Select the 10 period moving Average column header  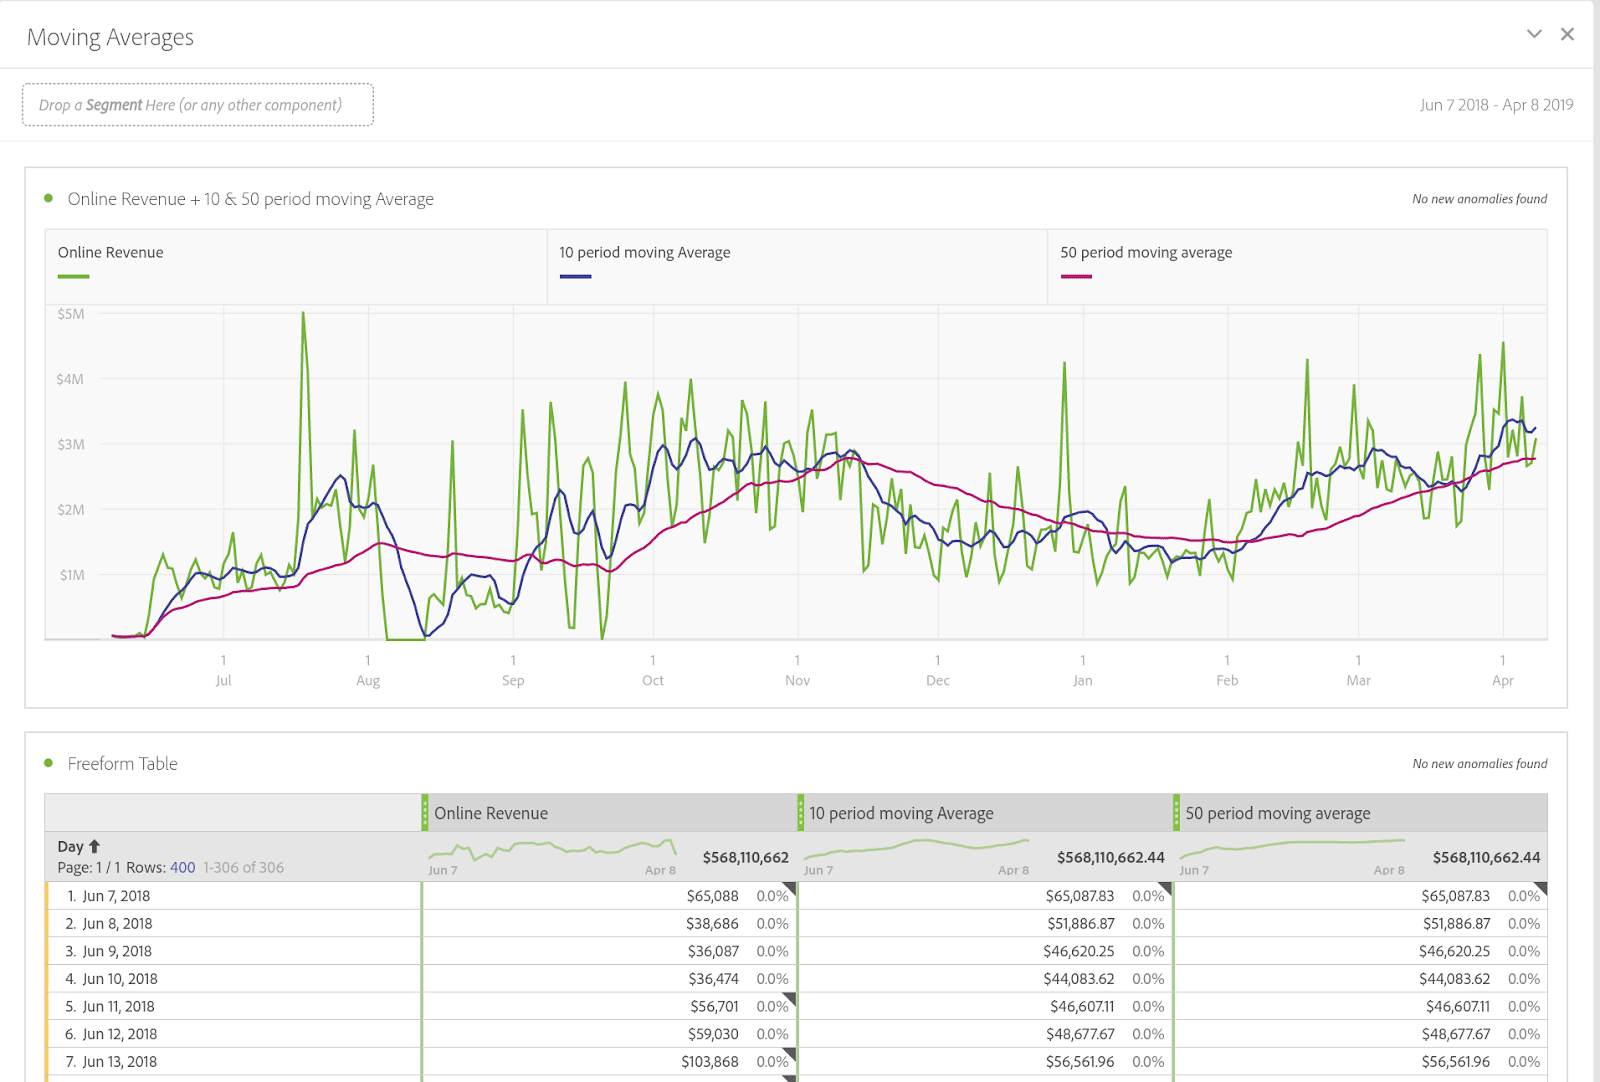pos(985,813)
